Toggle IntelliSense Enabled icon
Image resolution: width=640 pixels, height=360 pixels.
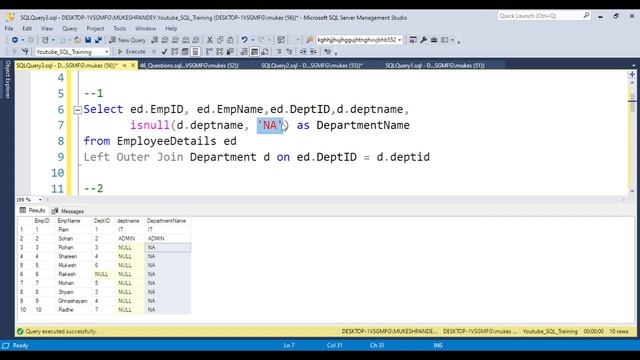click(x=195, y=52)
